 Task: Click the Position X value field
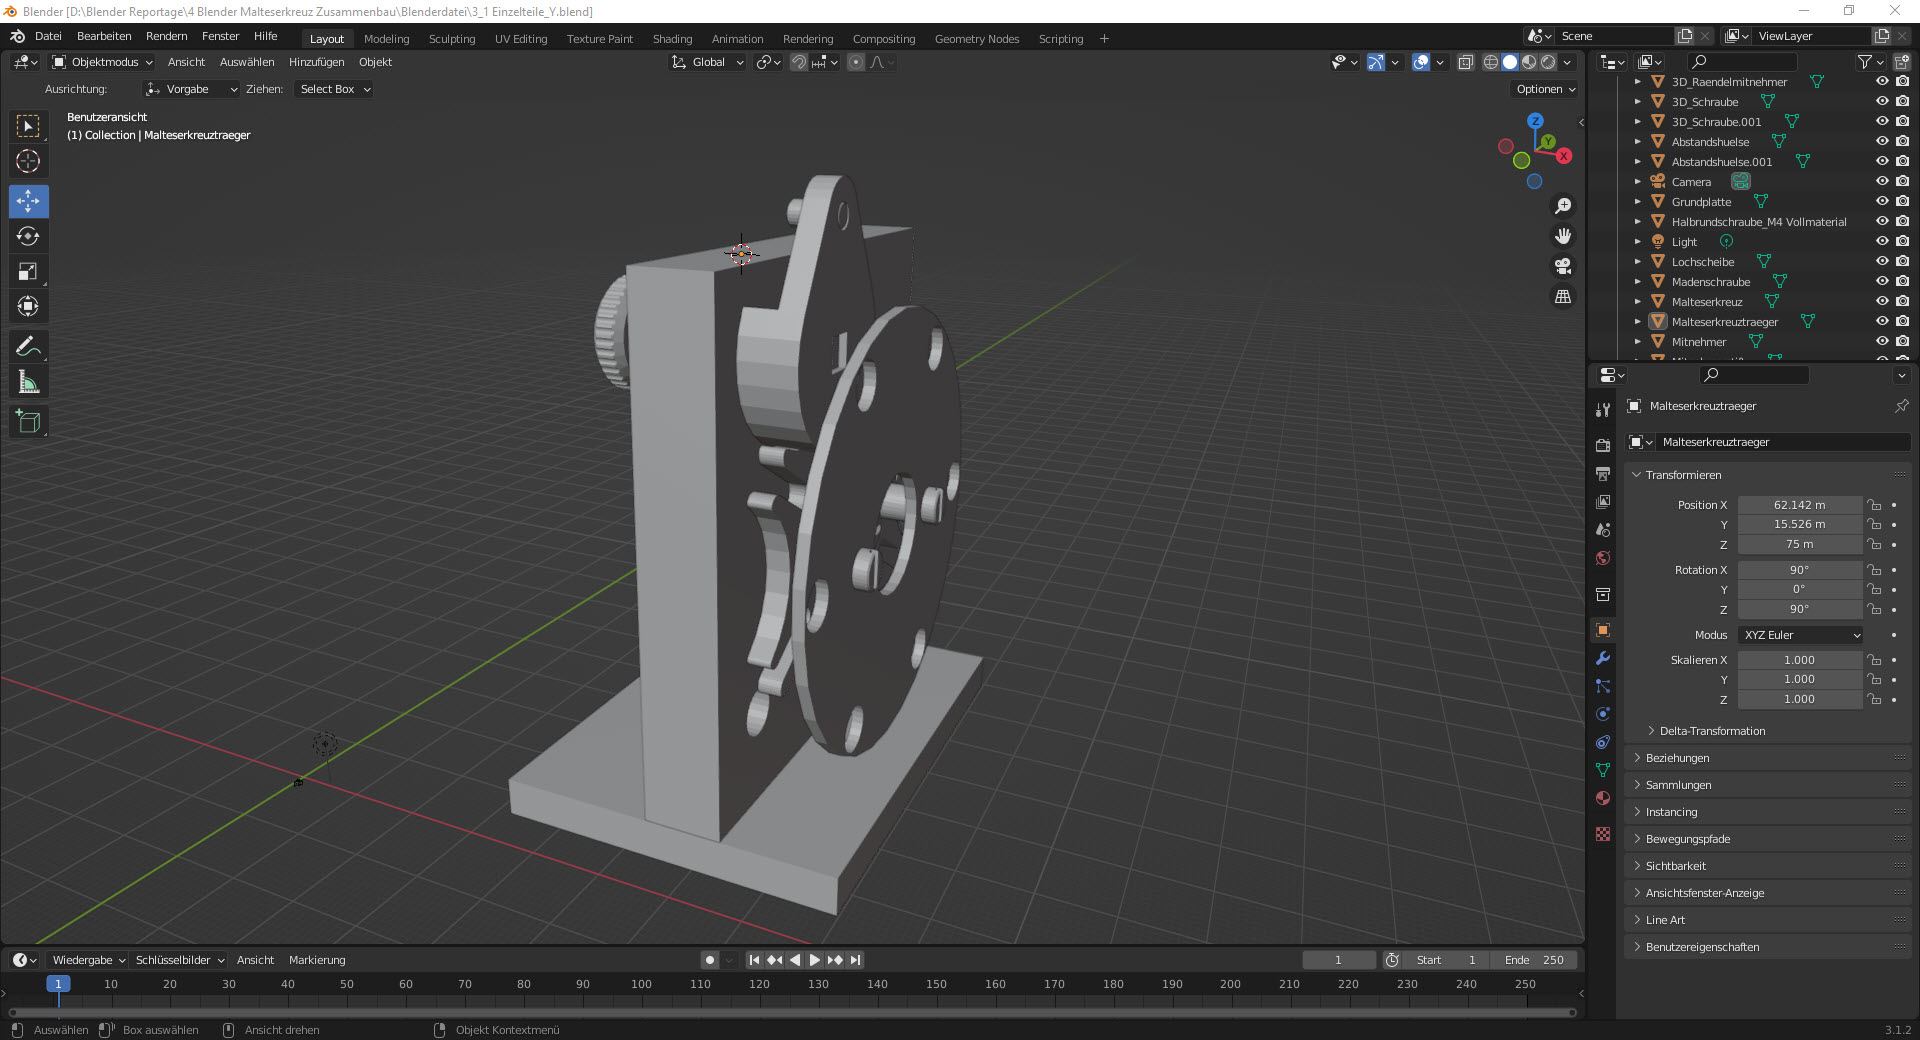pos(1799,505)
